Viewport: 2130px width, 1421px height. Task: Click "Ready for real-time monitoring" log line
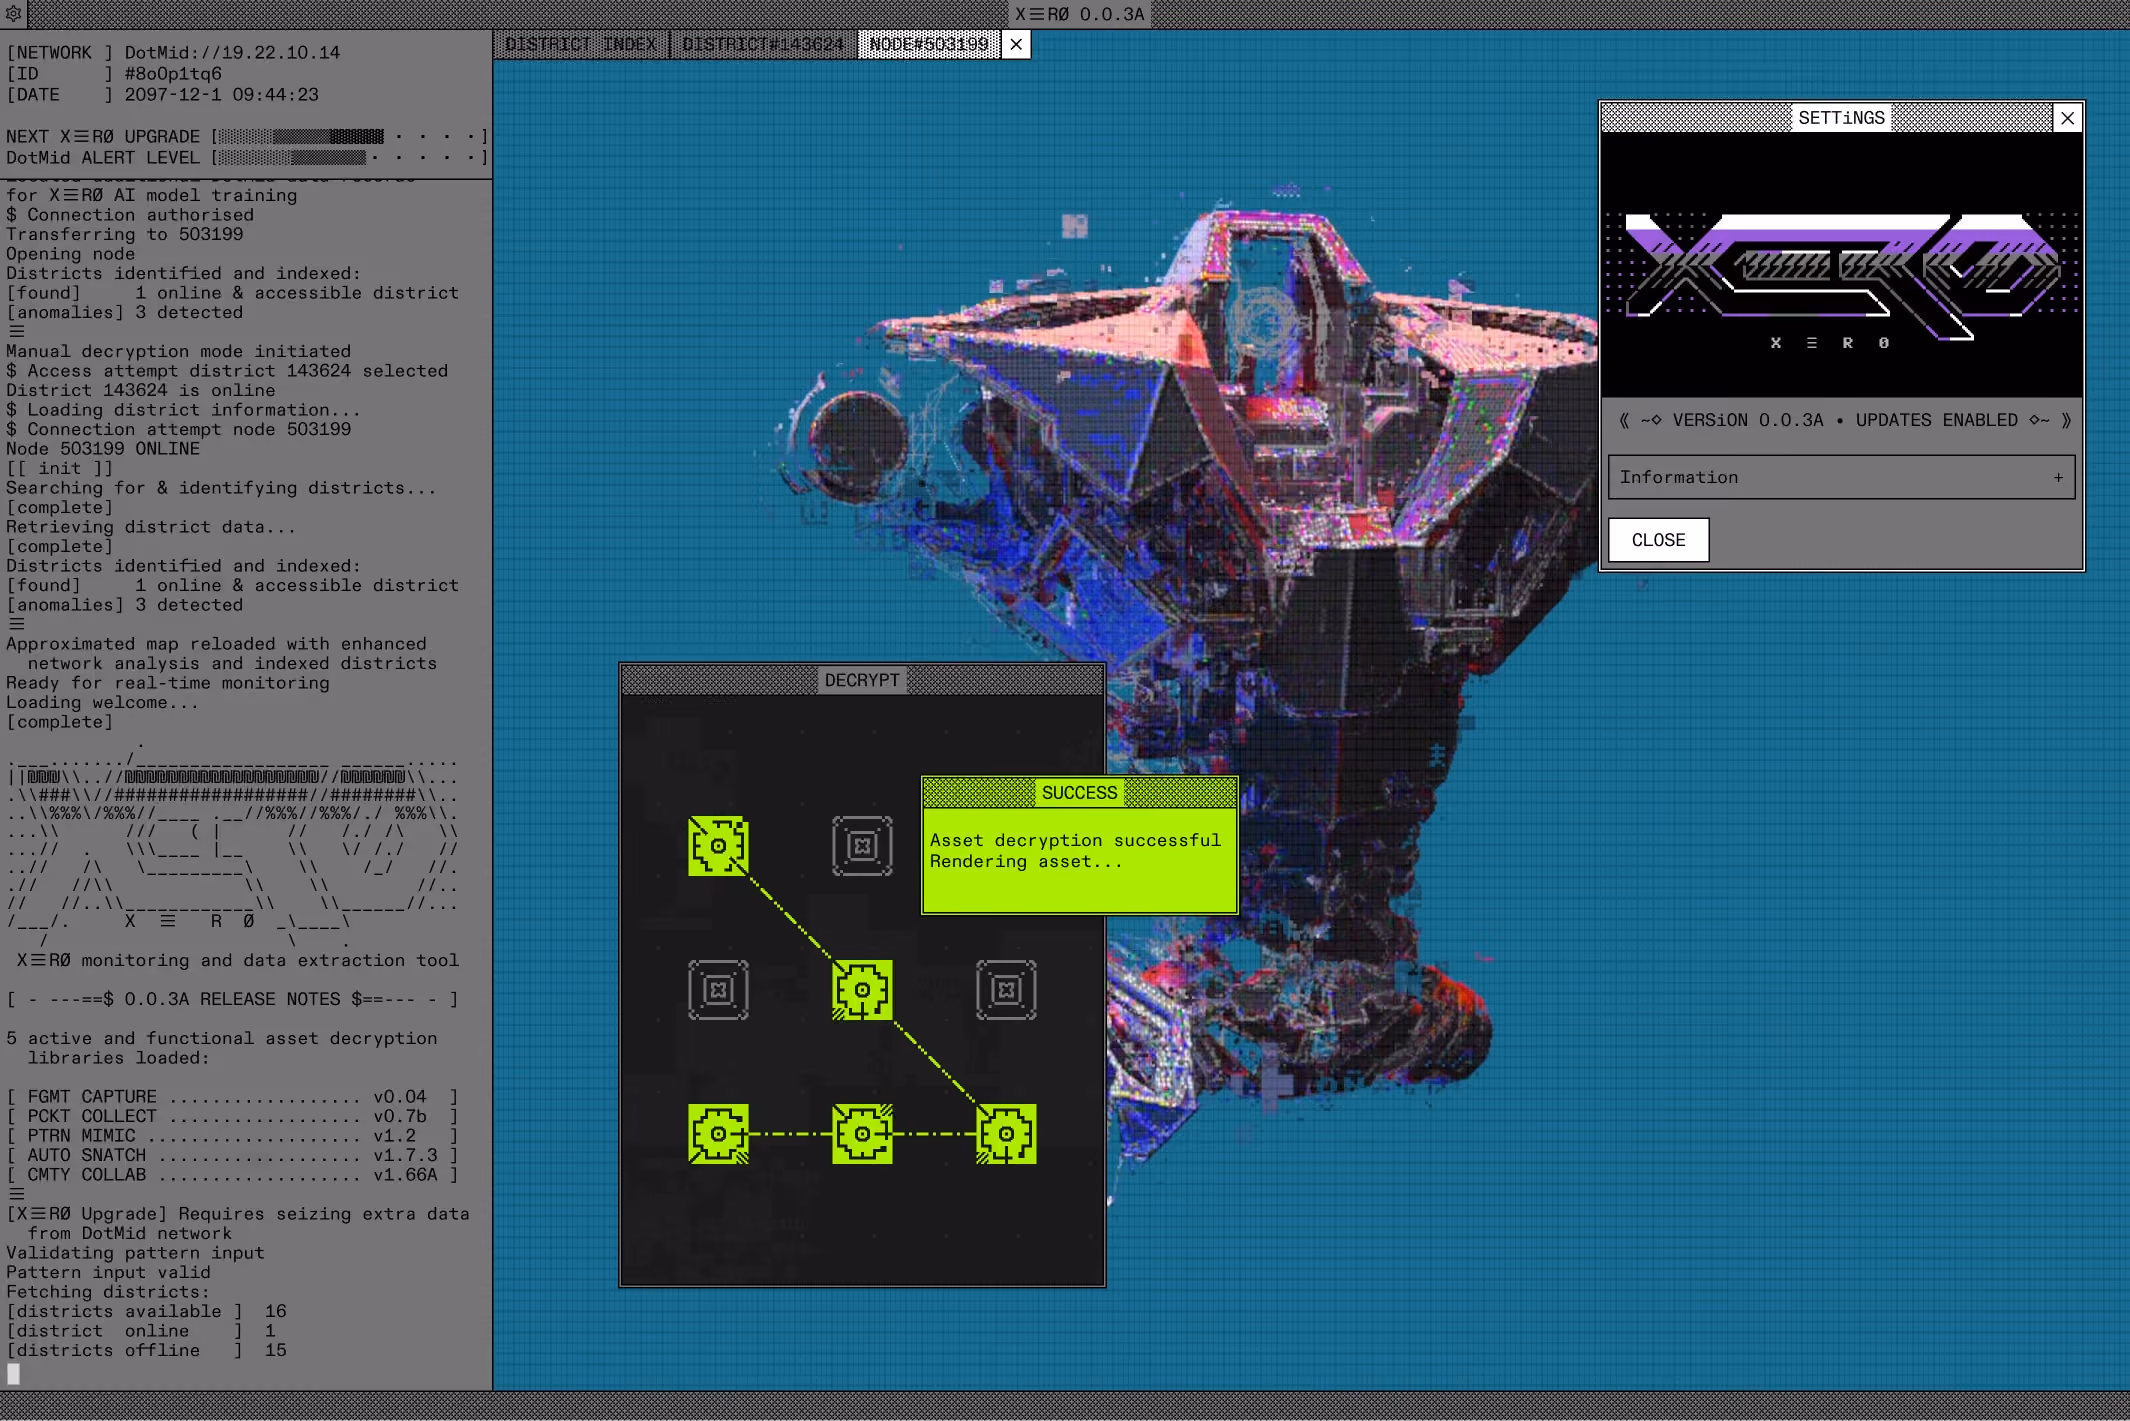coord(168,684)
